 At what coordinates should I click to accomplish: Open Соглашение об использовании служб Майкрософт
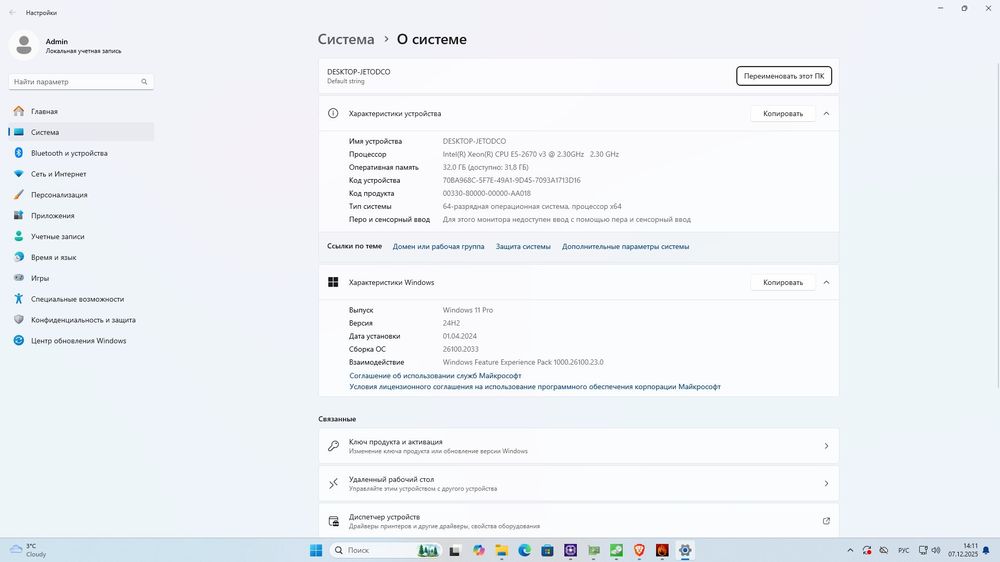435,376
